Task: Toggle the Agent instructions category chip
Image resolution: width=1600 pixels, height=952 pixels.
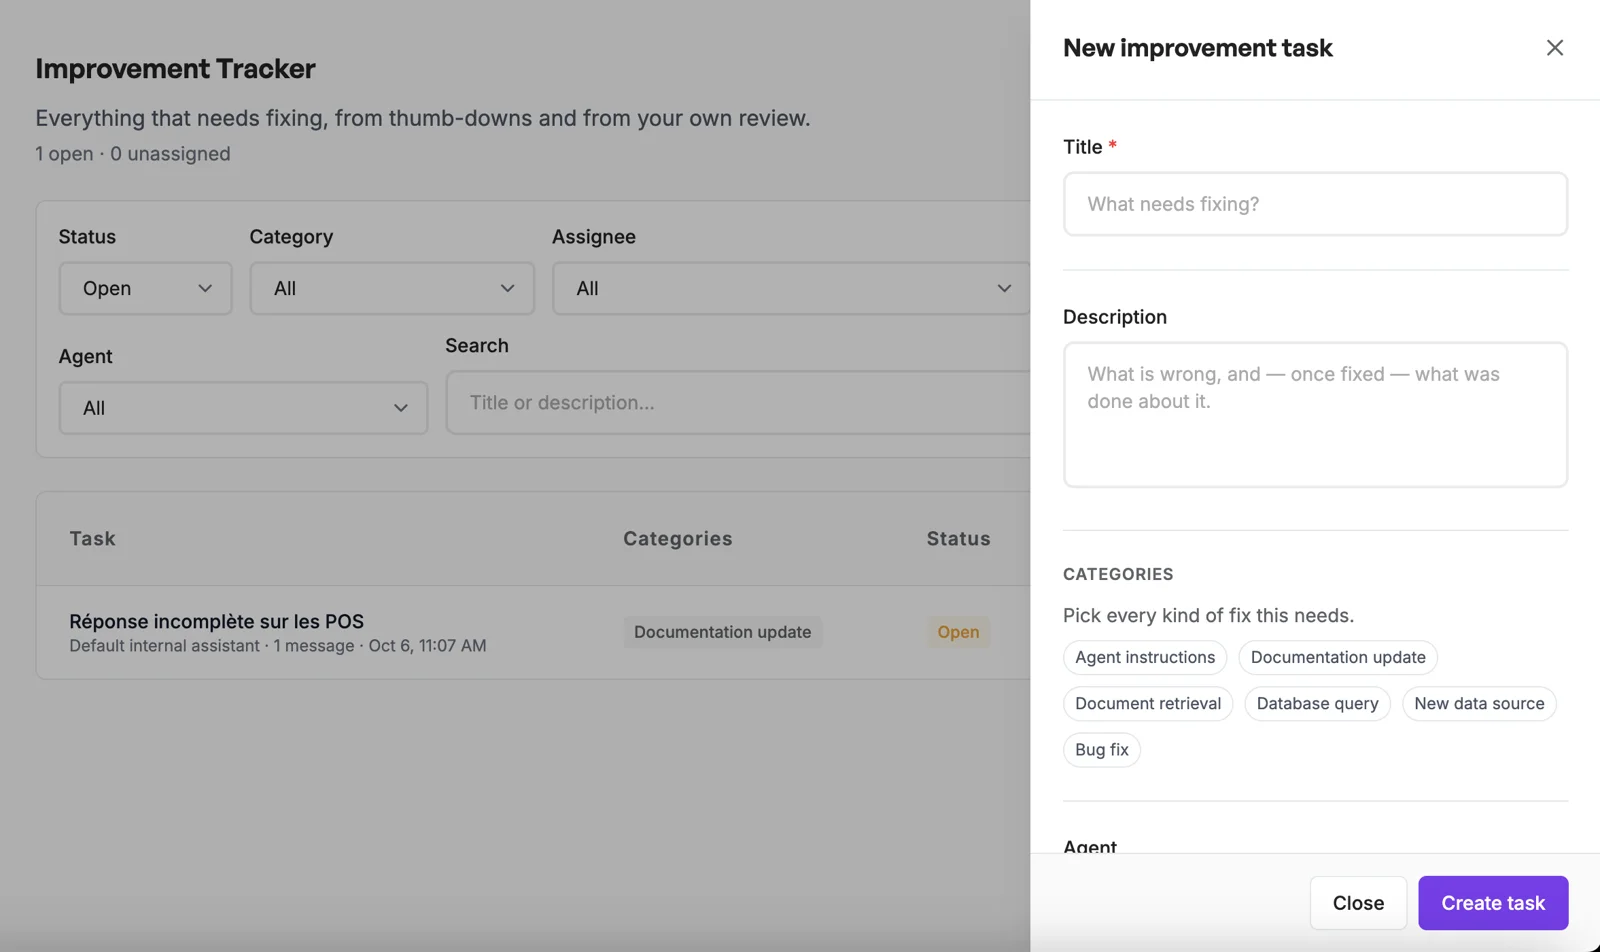Action: click(1145, 657)
